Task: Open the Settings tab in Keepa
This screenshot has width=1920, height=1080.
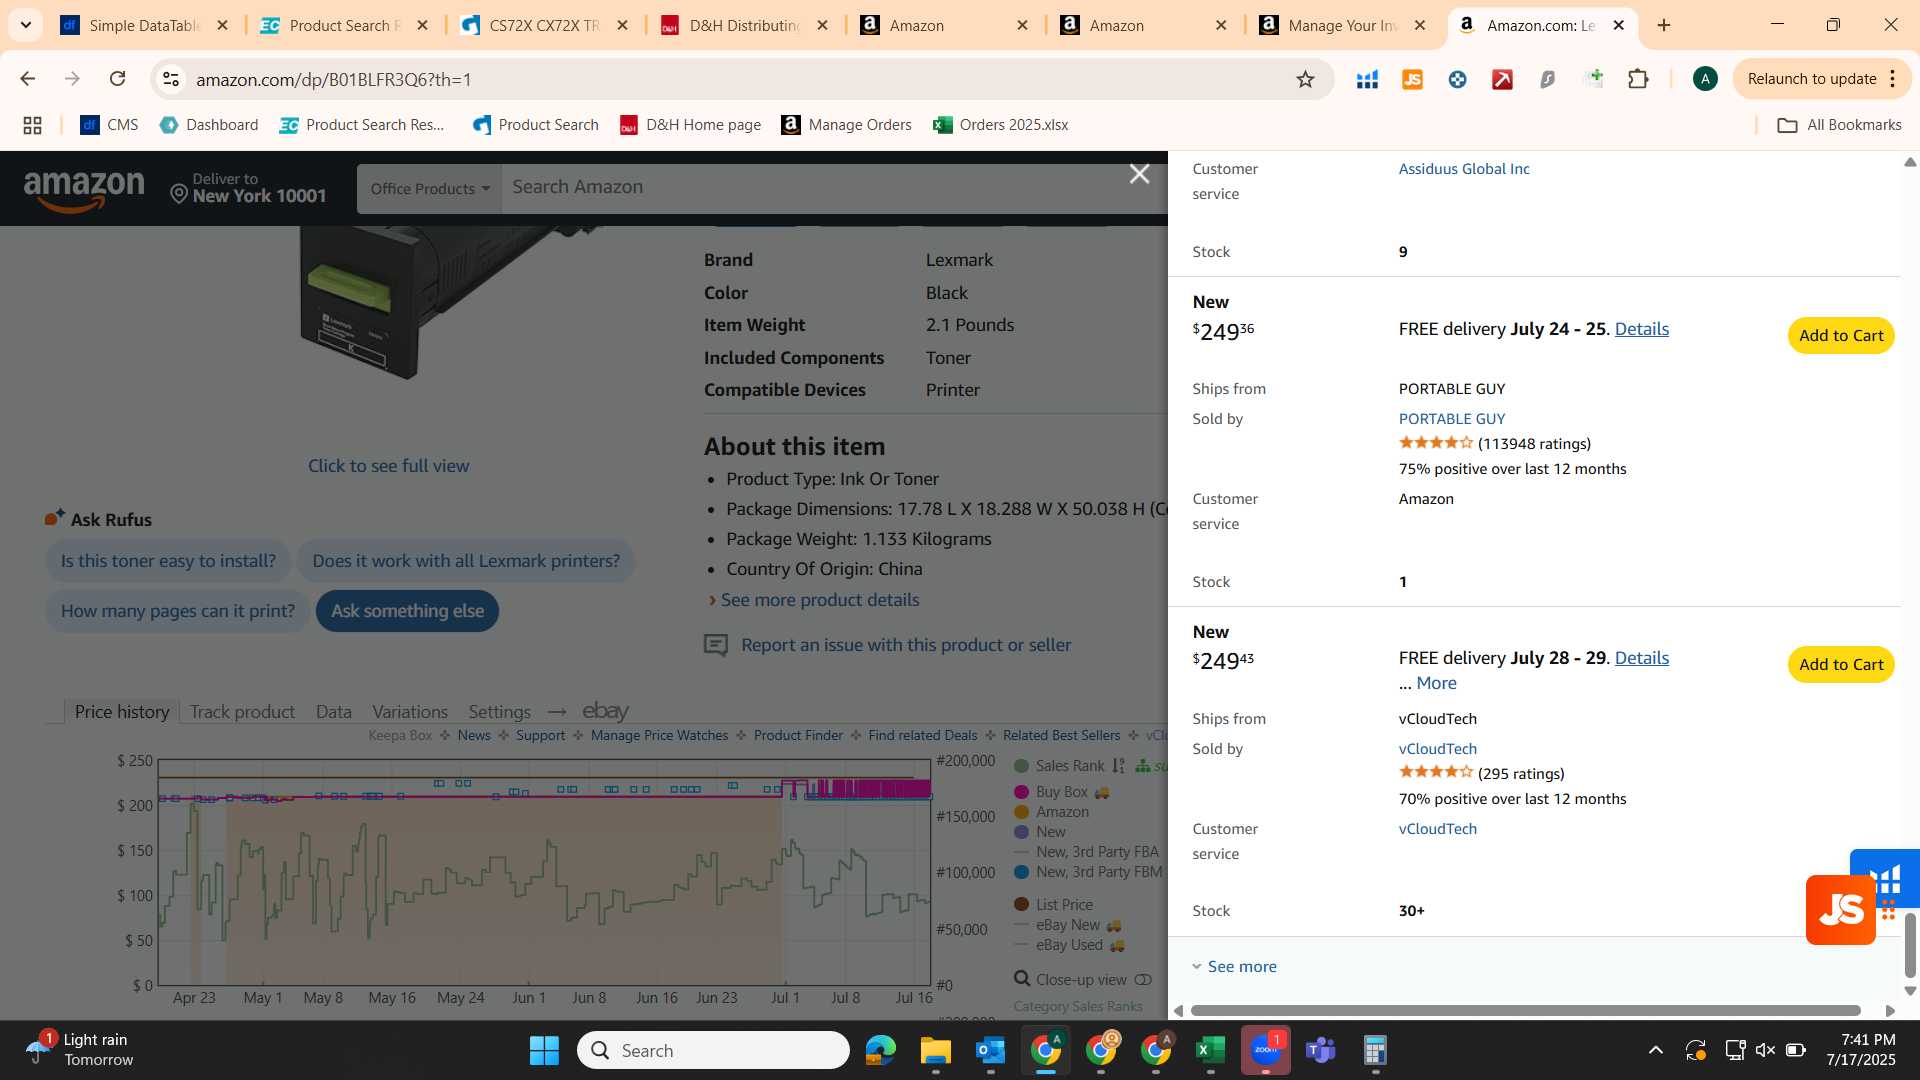Action: tap(499, 712)
